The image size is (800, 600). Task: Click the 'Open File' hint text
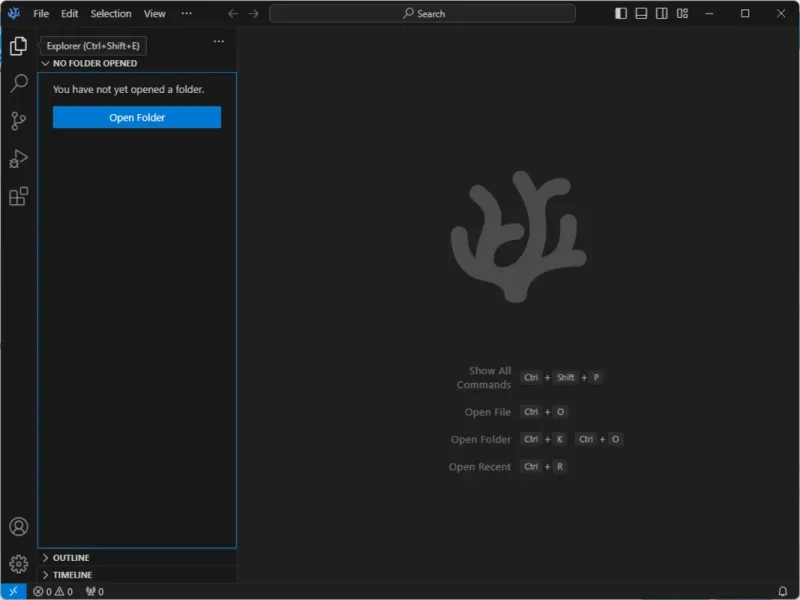(487, 412)
